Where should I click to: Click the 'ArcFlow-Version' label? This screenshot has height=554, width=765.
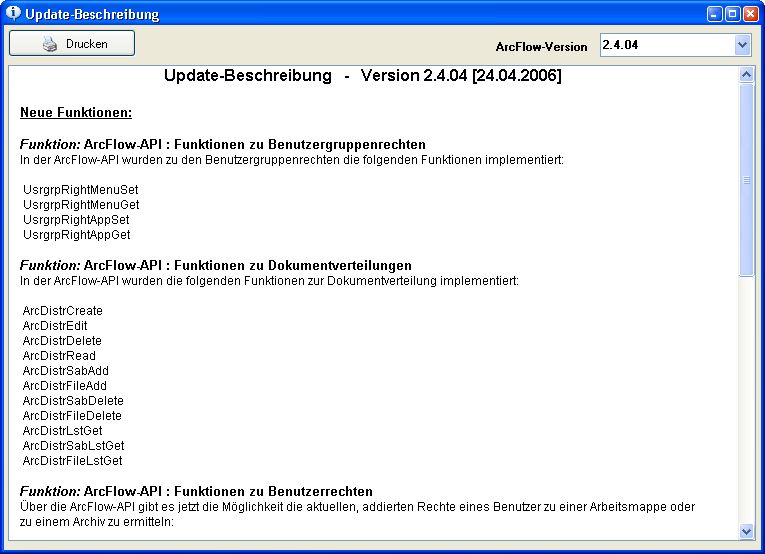[x=542, y=47]
